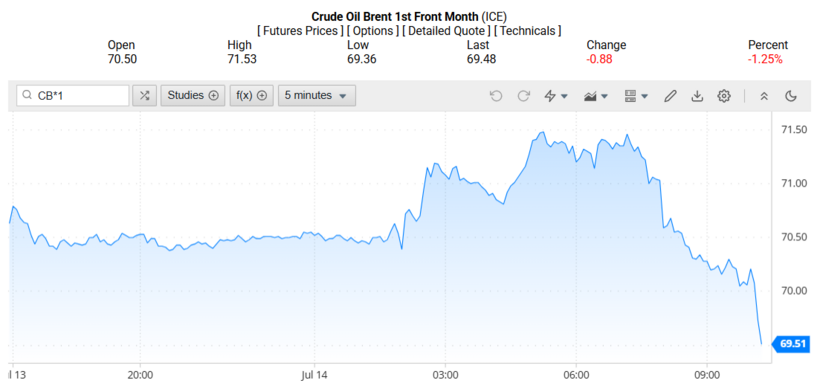Add a study via Studies button
The height and width of the screenshot is (383, 820).
pyautogui.click(x=192, y=96)
